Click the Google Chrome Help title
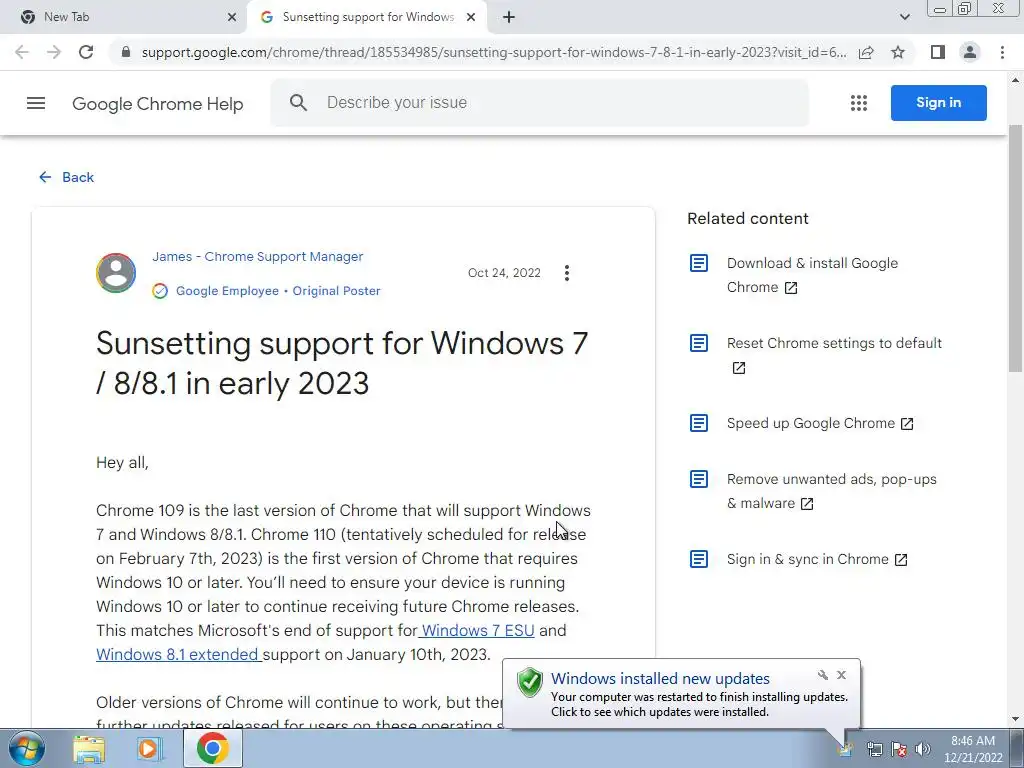 coord(157,104)
